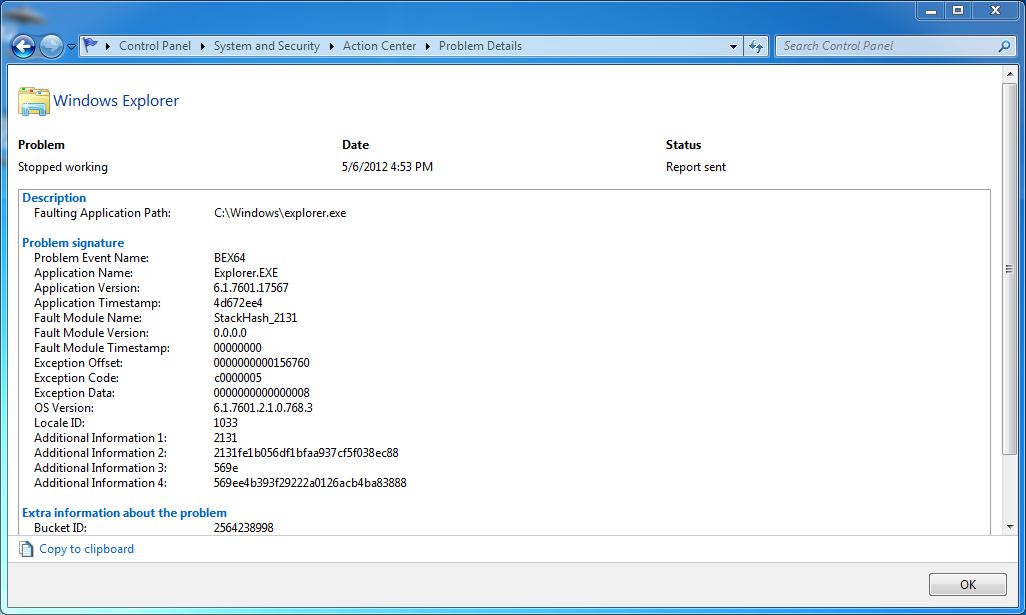The height and width of the screenshot is (615, 1026).
Task: Expand the address bar history dropdown
Action: (x=733, y=46)
